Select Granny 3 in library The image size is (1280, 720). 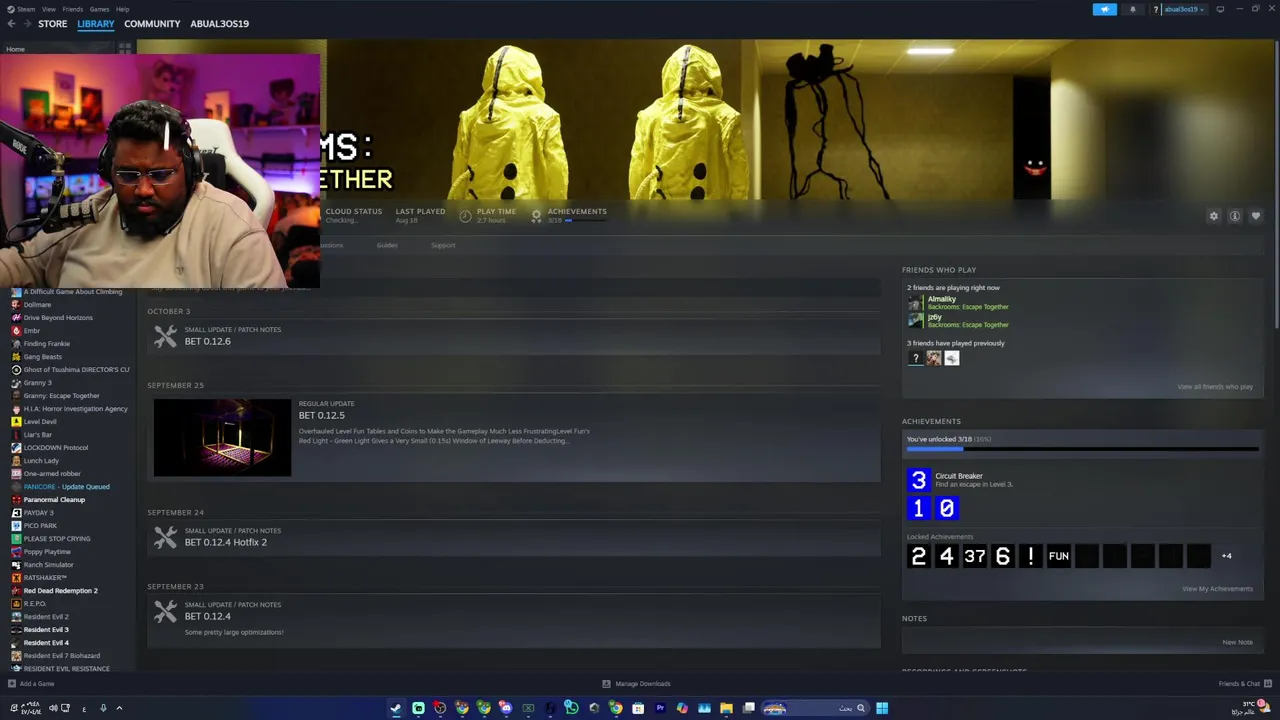point(38,383)
